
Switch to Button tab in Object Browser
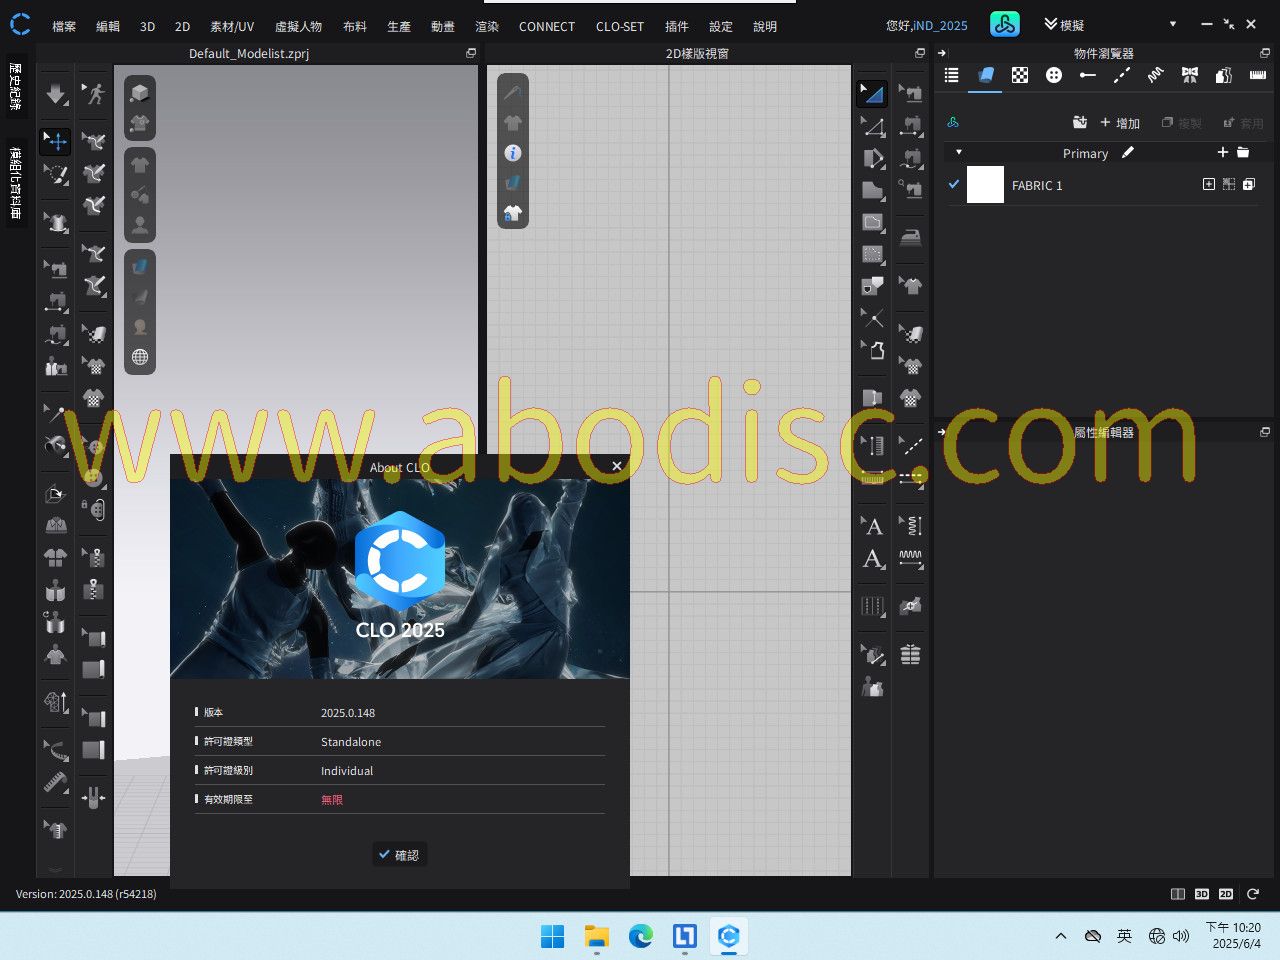1054,75
